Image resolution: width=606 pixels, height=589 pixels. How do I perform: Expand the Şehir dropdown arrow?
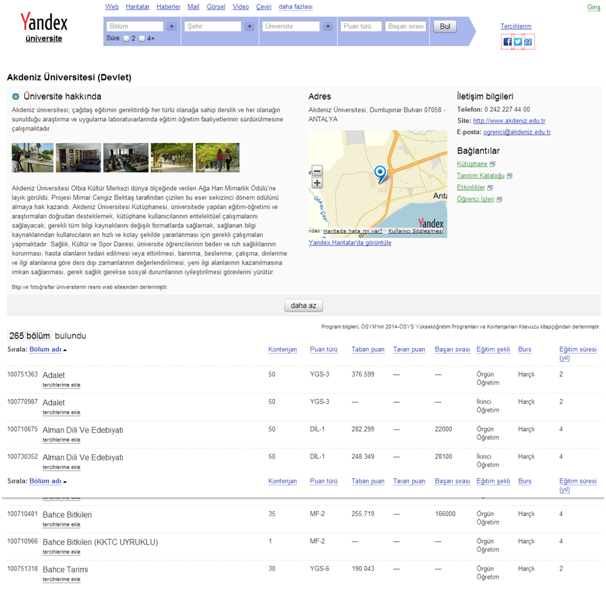click(250, 27)
